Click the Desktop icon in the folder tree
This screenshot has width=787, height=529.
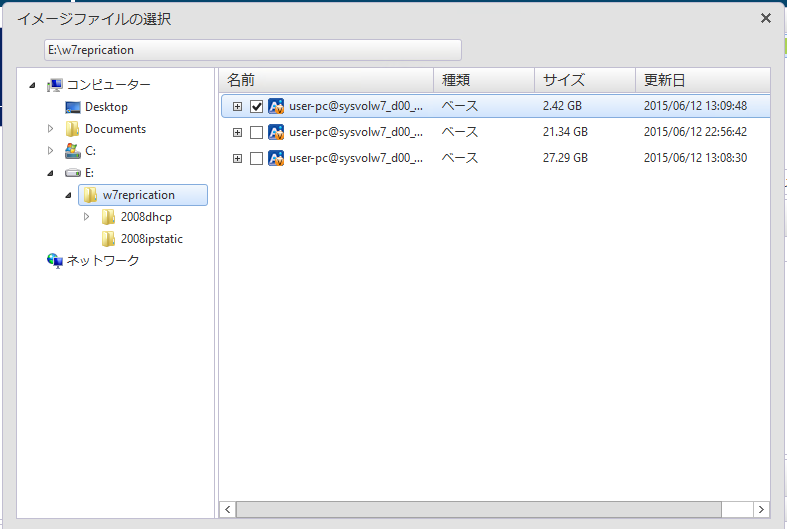click(x=73, y=107)
